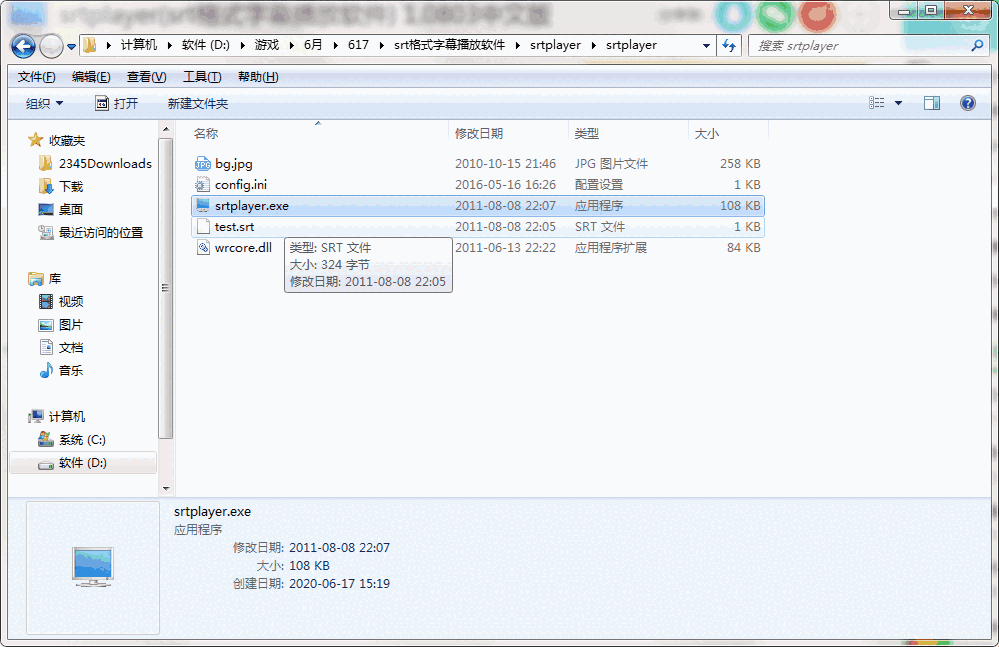Open the change view dropdown arrow

tap(895, 102)
